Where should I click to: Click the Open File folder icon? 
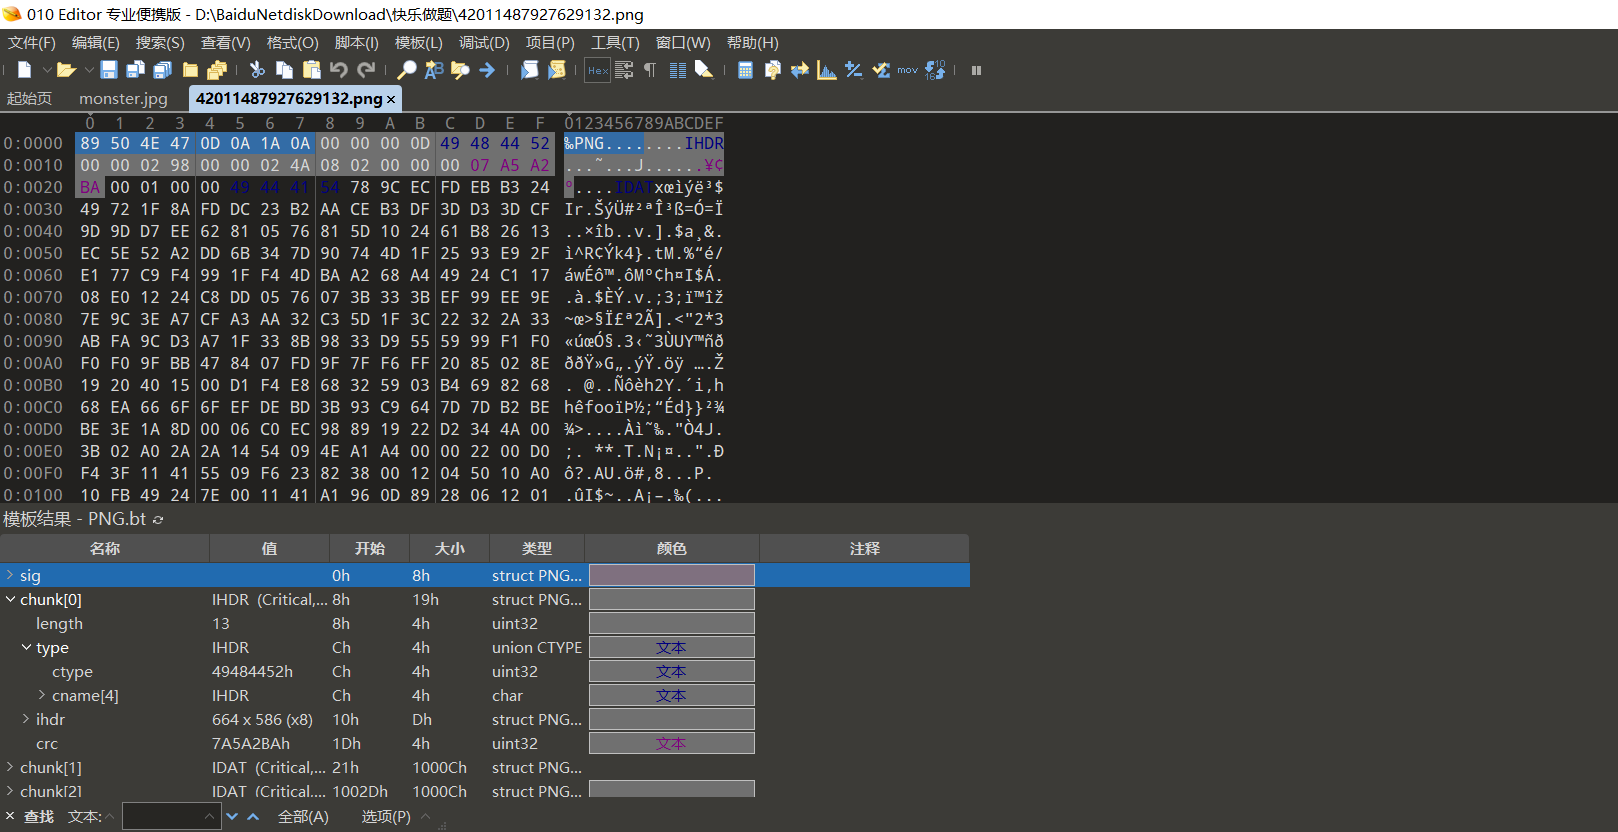click(x=66, y=70)
